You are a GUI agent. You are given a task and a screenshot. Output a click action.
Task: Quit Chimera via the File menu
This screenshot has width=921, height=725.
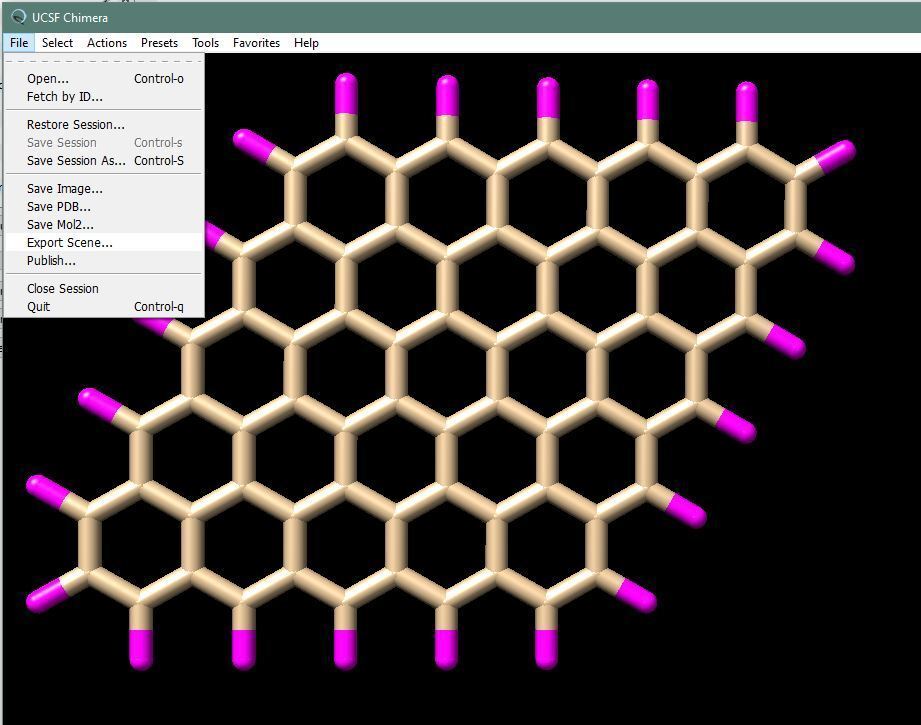38,306
